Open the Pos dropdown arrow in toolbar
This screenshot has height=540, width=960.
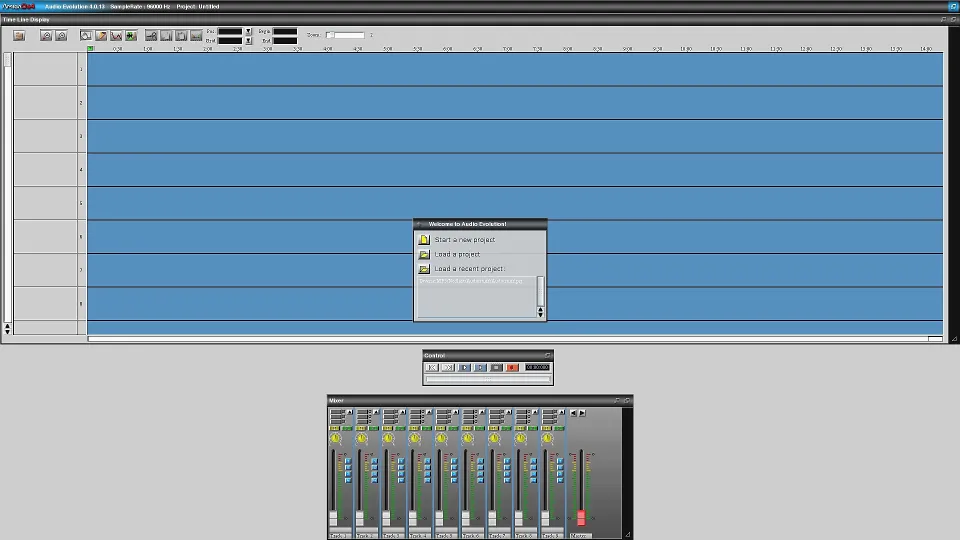click(x=248, y=32)
